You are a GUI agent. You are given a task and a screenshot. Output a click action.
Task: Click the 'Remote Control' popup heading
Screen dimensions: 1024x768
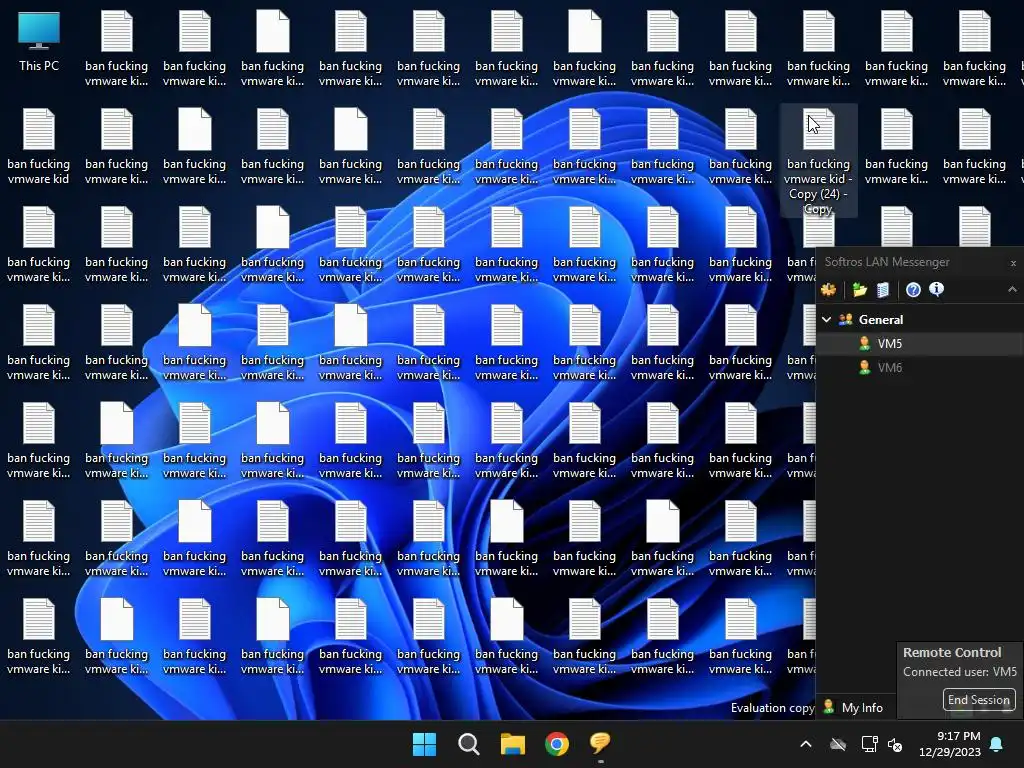click(952, 652)
